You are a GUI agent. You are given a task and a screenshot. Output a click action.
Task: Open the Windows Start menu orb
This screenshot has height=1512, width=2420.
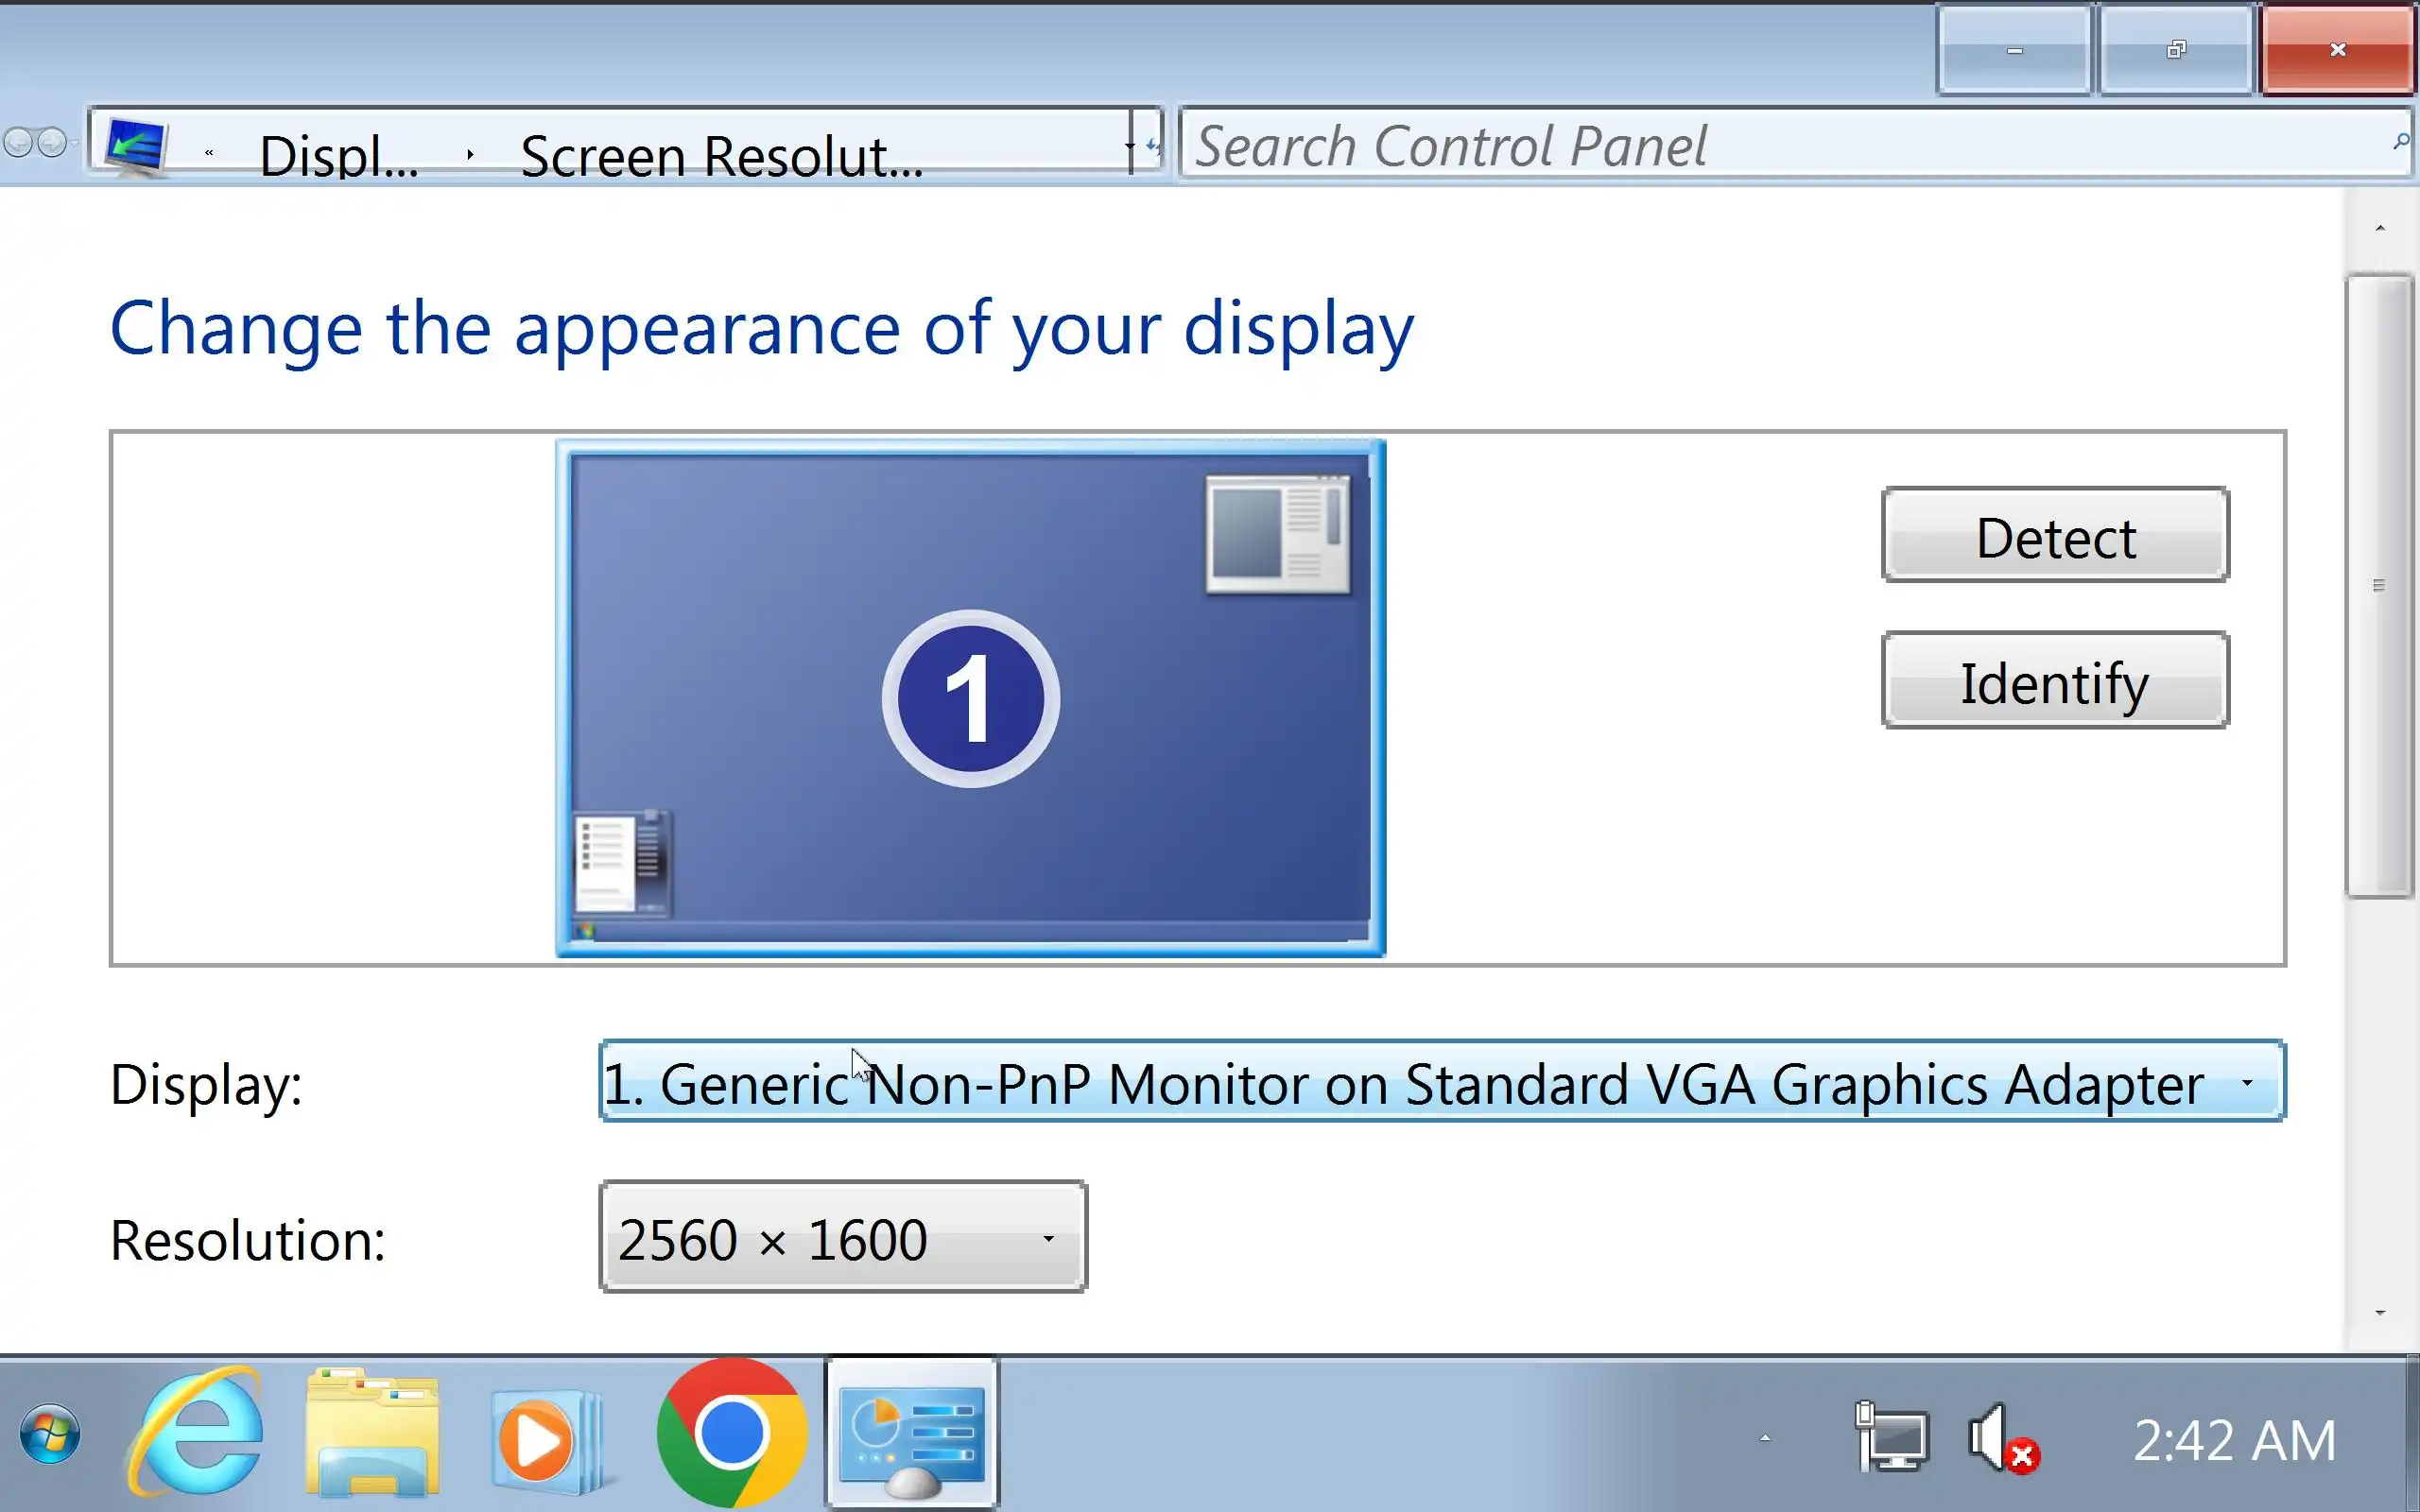[x=50, y=1434]
